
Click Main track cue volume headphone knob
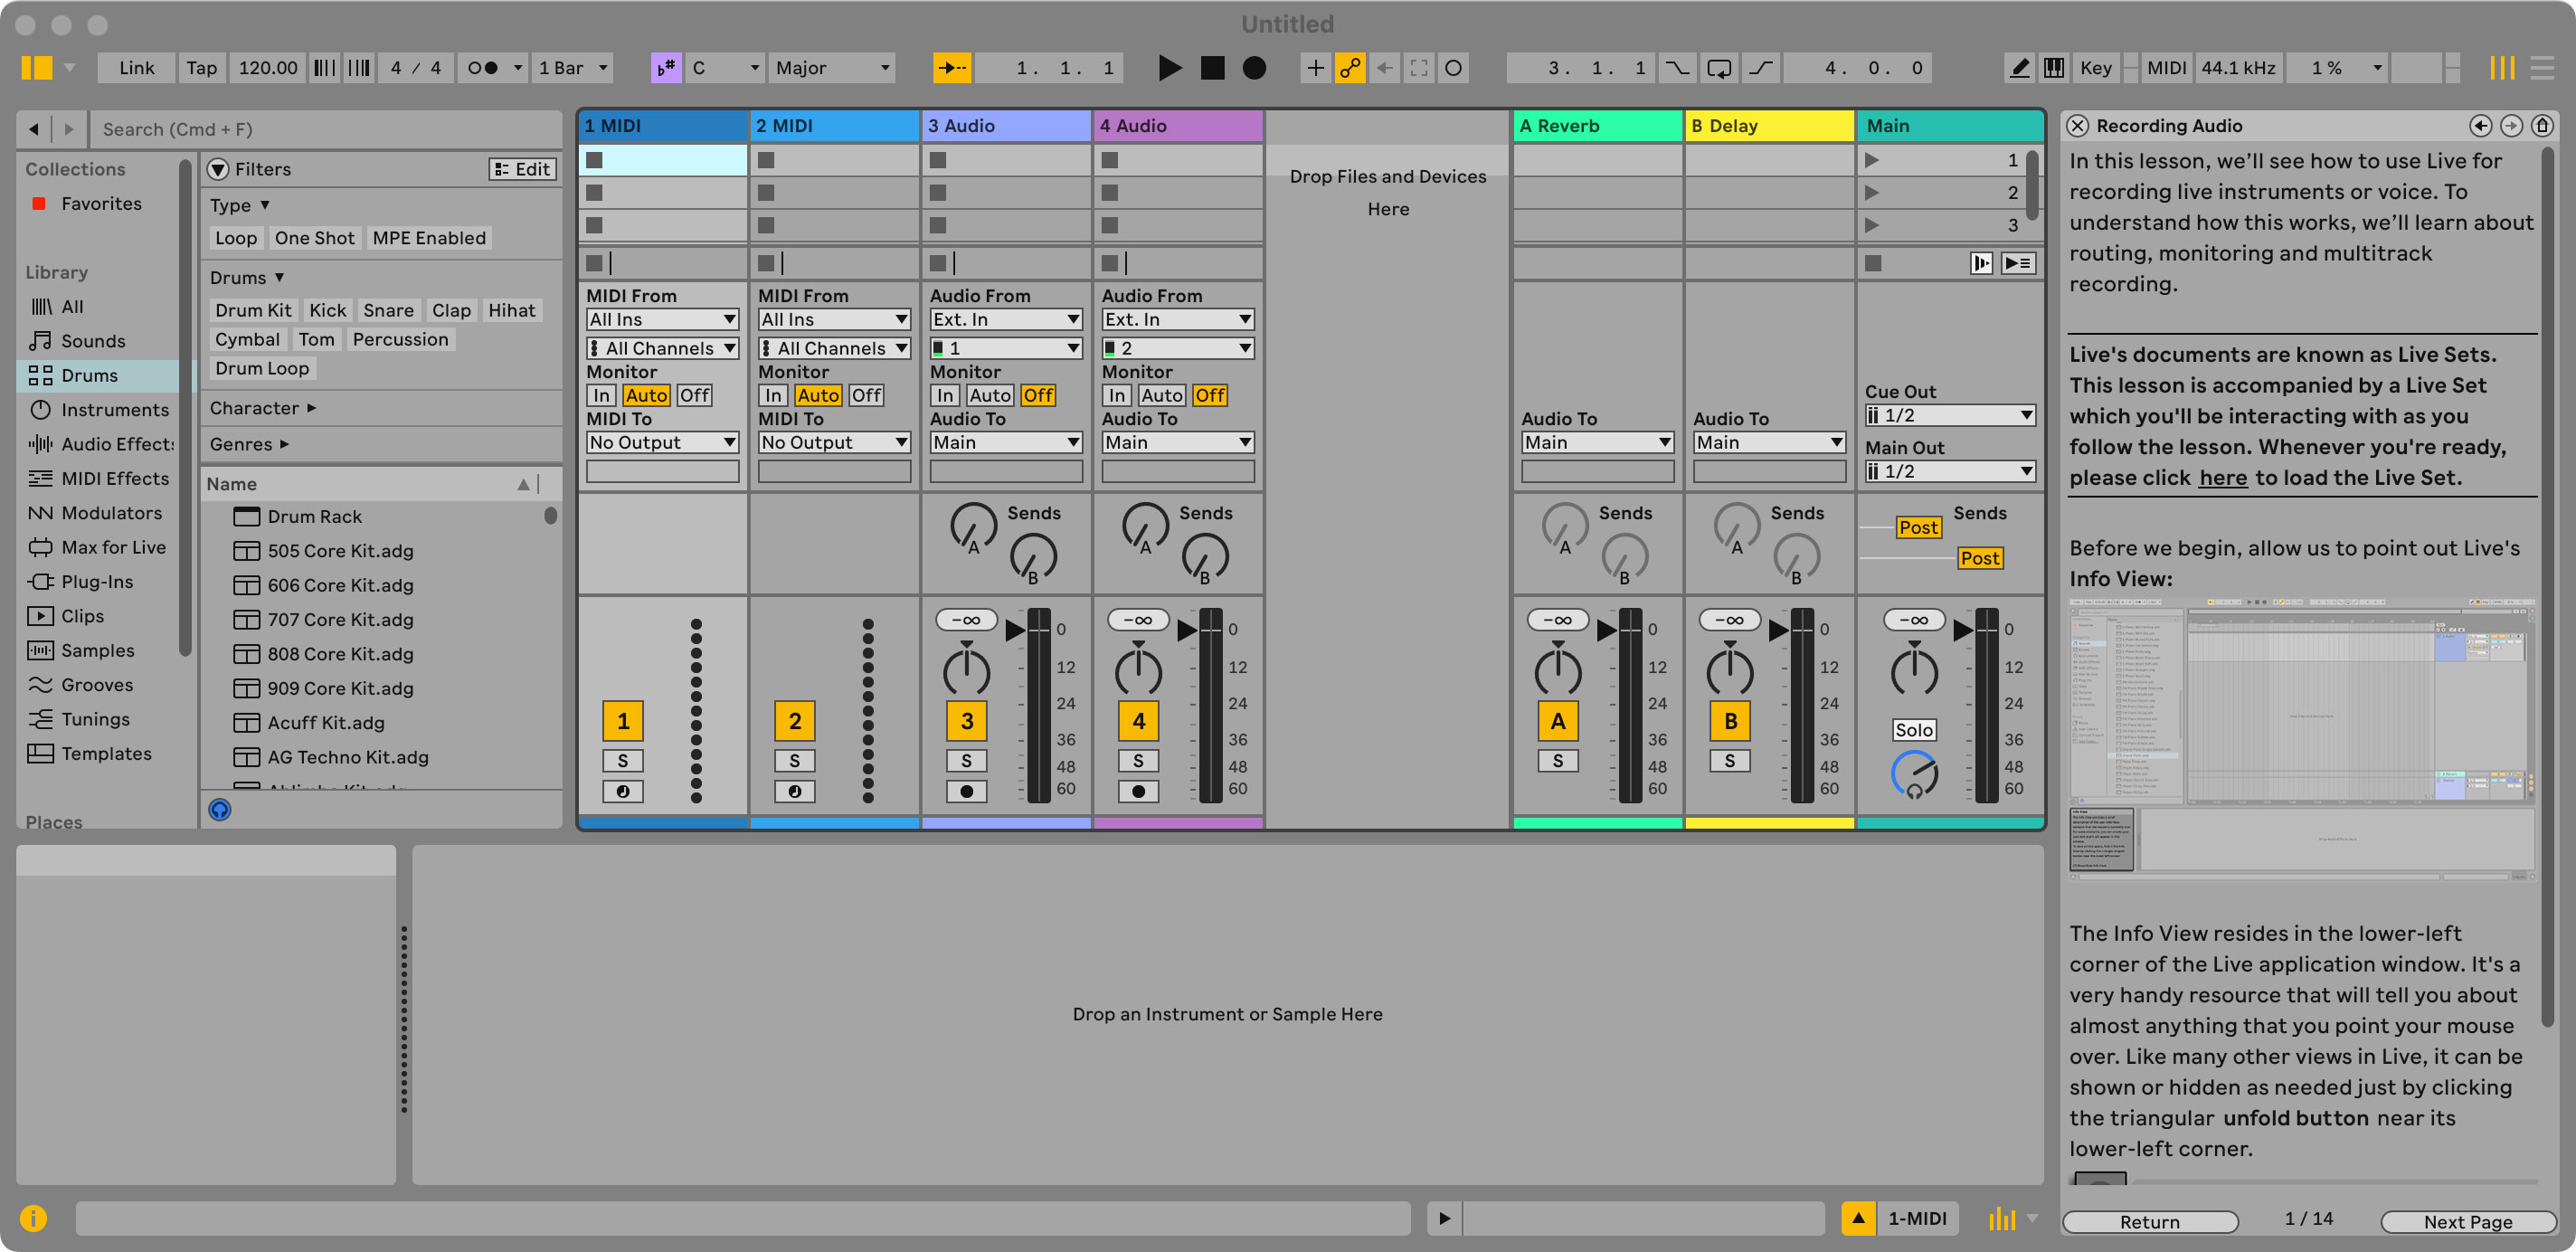1914,775
